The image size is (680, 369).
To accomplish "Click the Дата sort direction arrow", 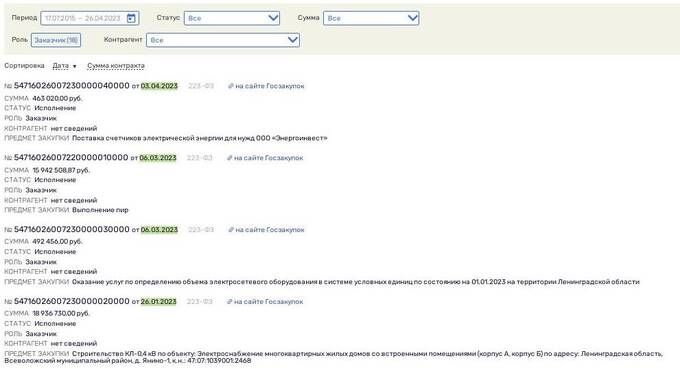I will point(75,66).
